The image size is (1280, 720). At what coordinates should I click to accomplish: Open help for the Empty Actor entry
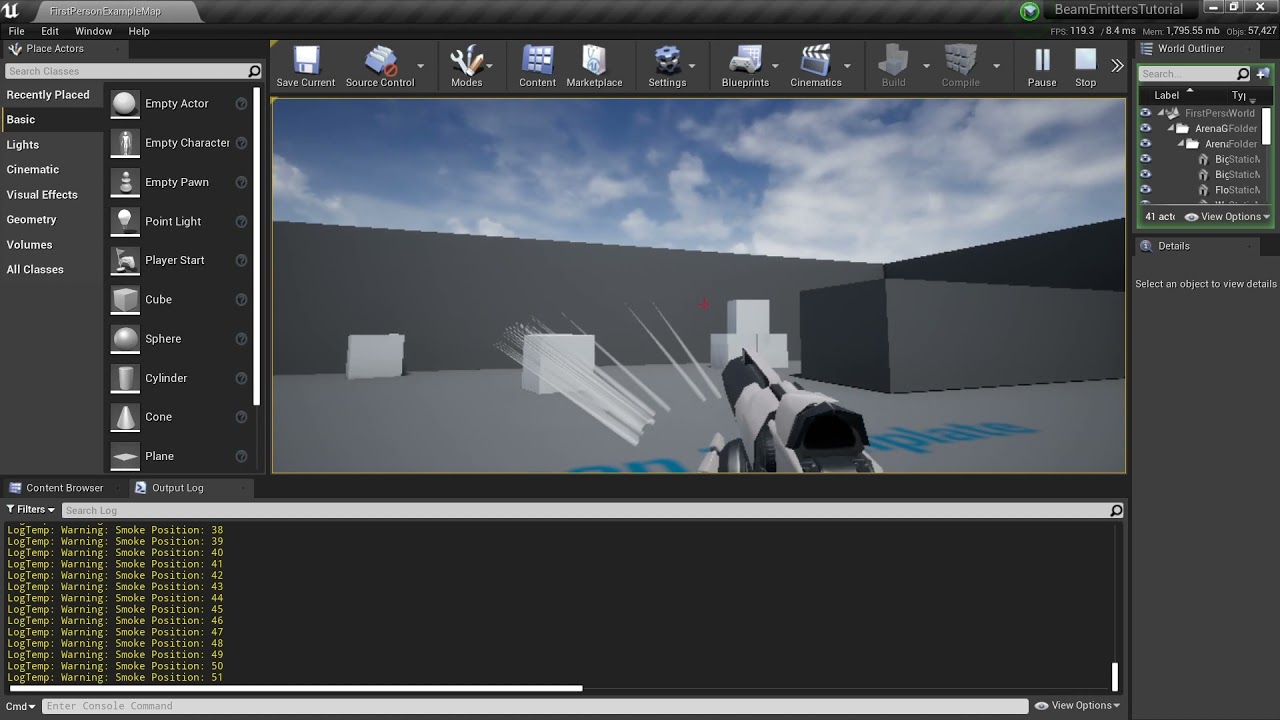coord(241,104)
